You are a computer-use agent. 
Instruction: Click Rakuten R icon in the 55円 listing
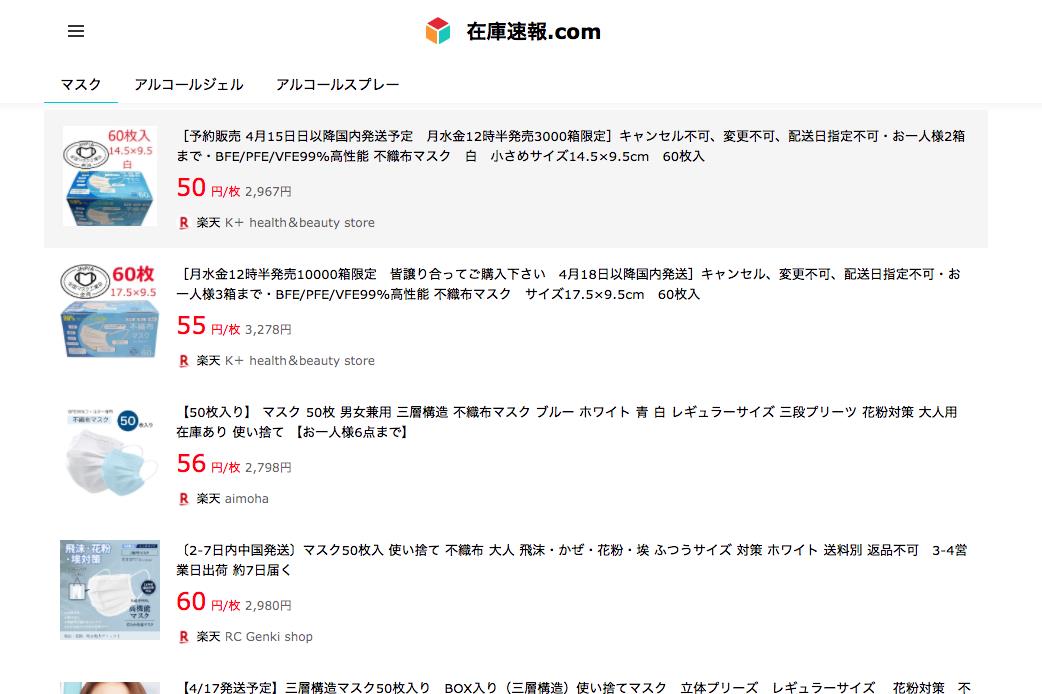(184, 361)
